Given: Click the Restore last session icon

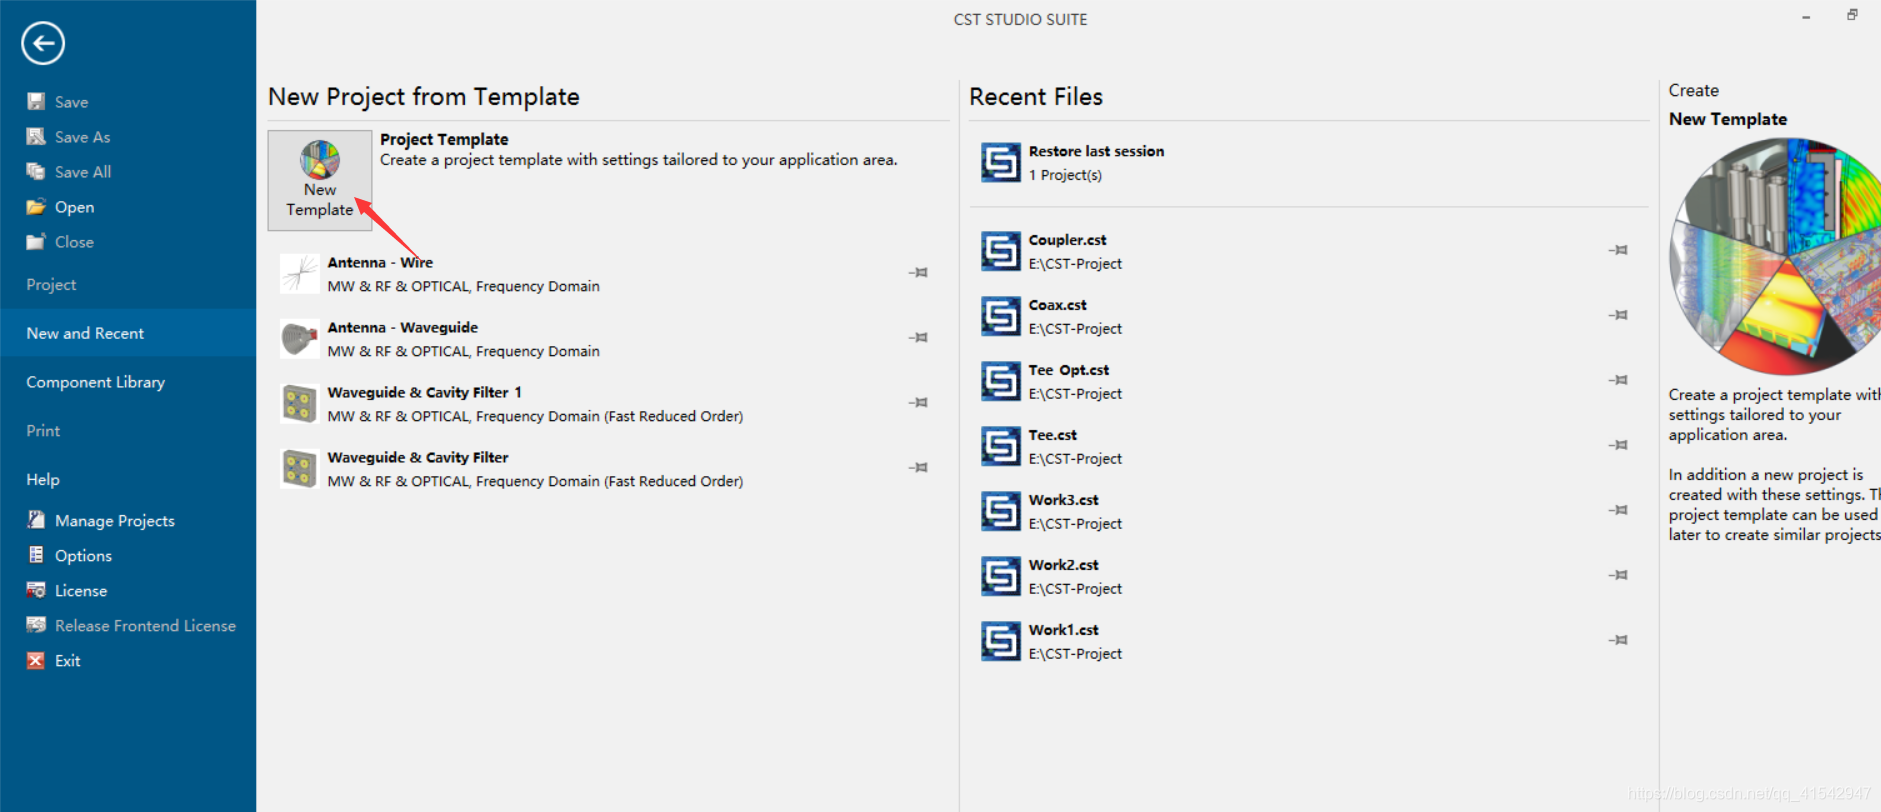Looking at the screenshot, I should (1000, 162).
